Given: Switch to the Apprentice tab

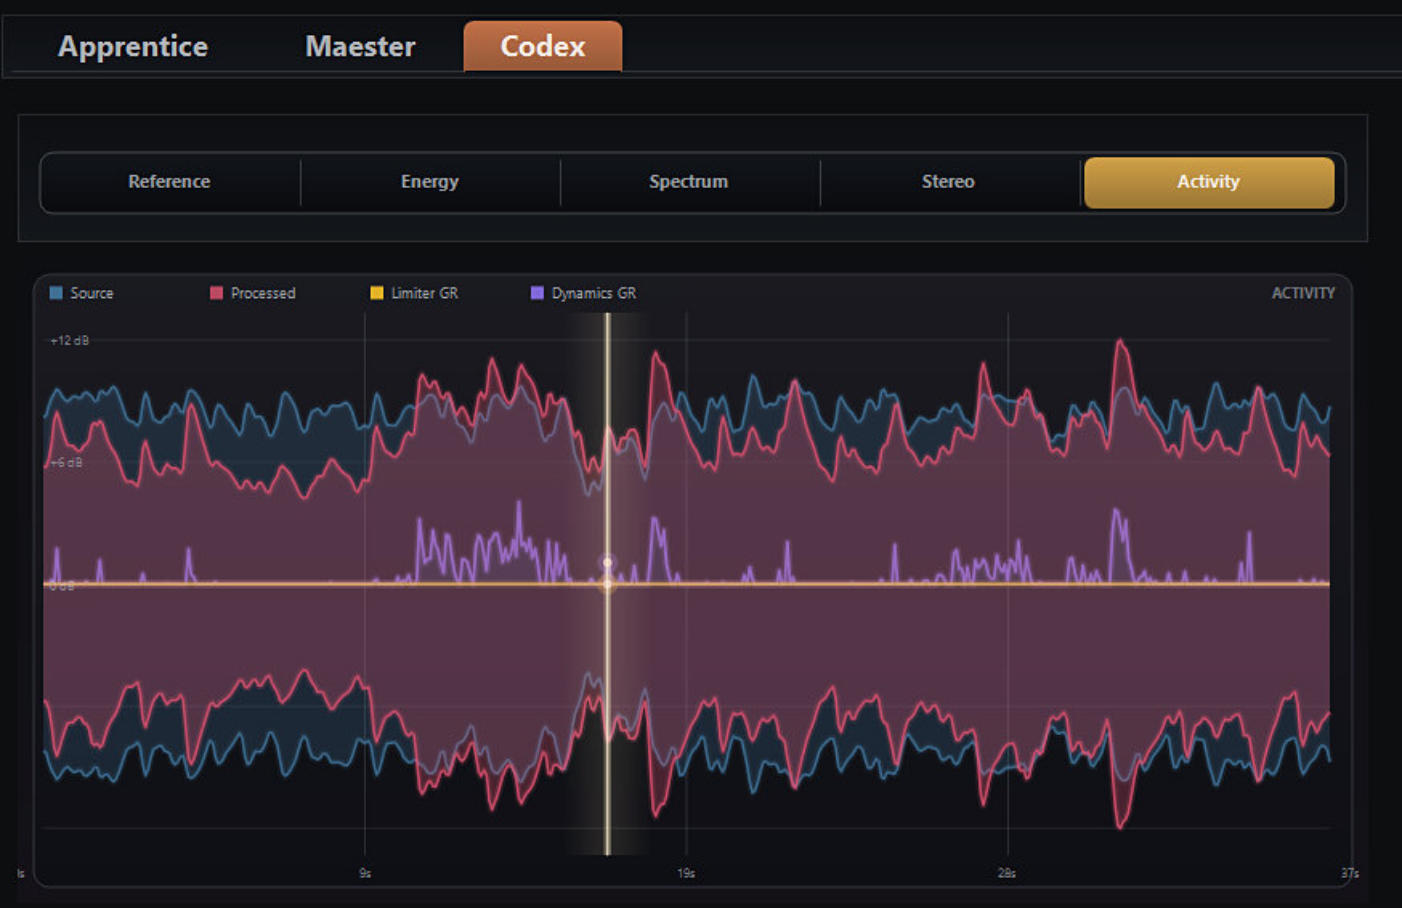Looking at the screenshot, I should (x=133, y=47).
